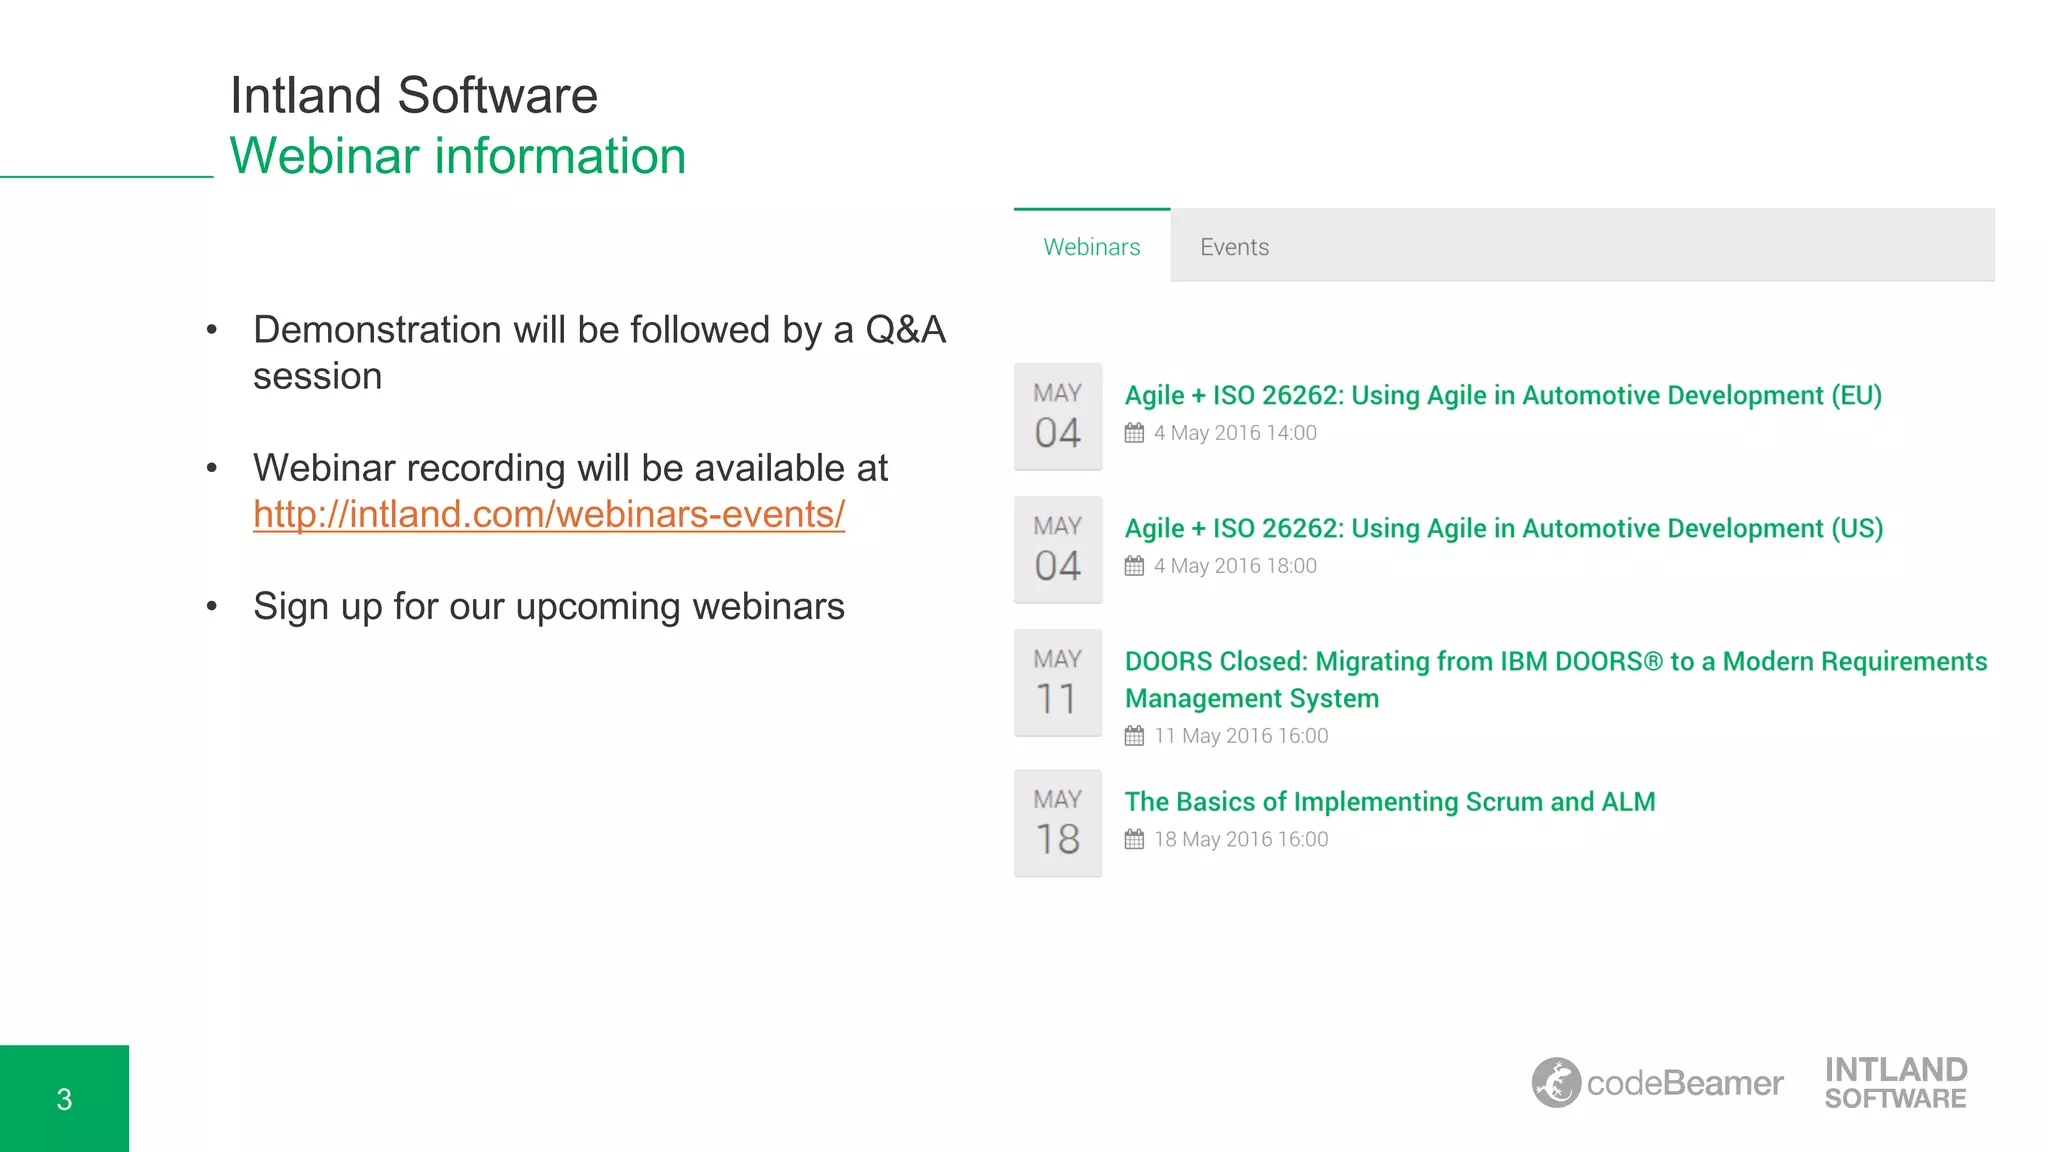2048x1152 pixels.
Task: Click the codeBeamer text label
Action: coord(1684,1083)
